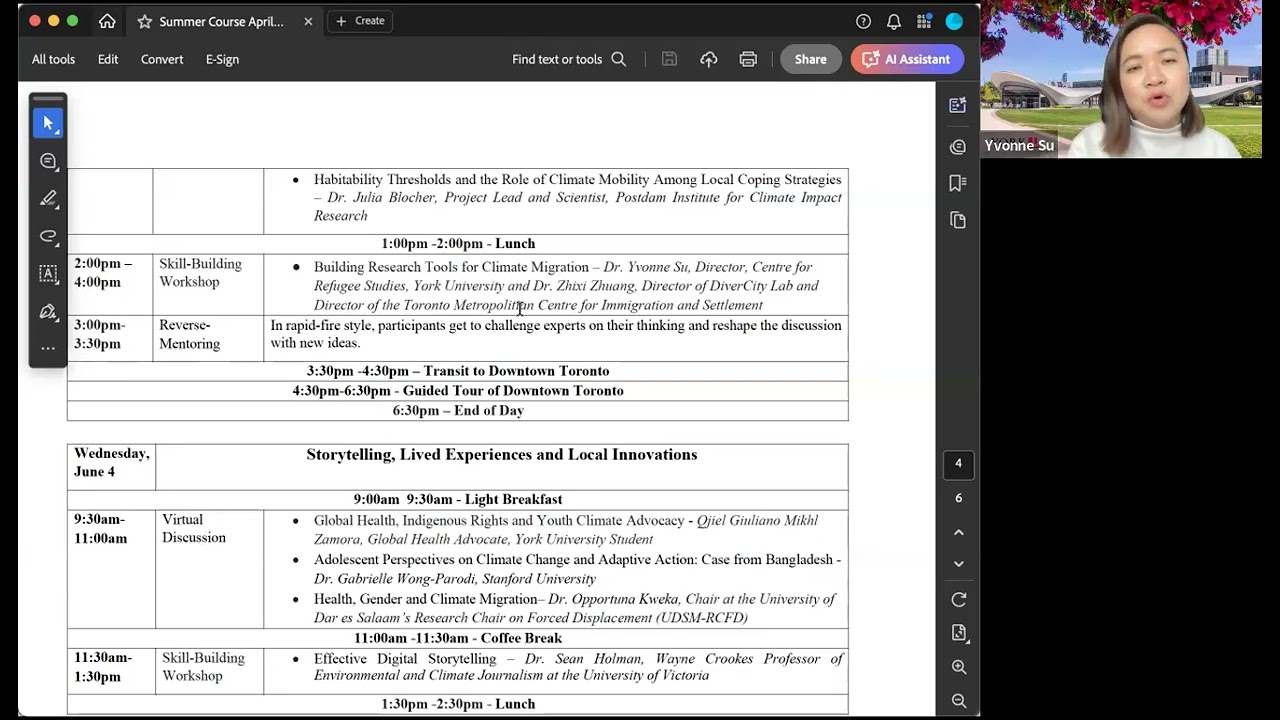The image size is (1280, 720).
Task: Click '11:00am -11:30am - Coffee Break' row
Action: point(458,638)
